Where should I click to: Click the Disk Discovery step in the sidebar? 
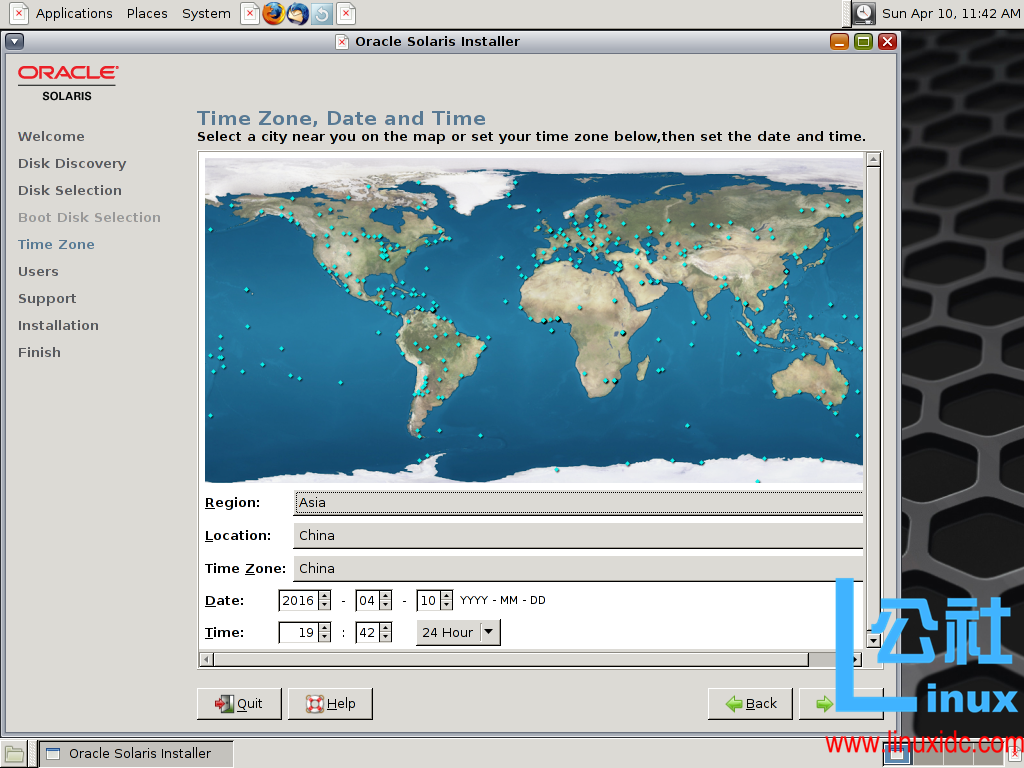click(72, 163)
